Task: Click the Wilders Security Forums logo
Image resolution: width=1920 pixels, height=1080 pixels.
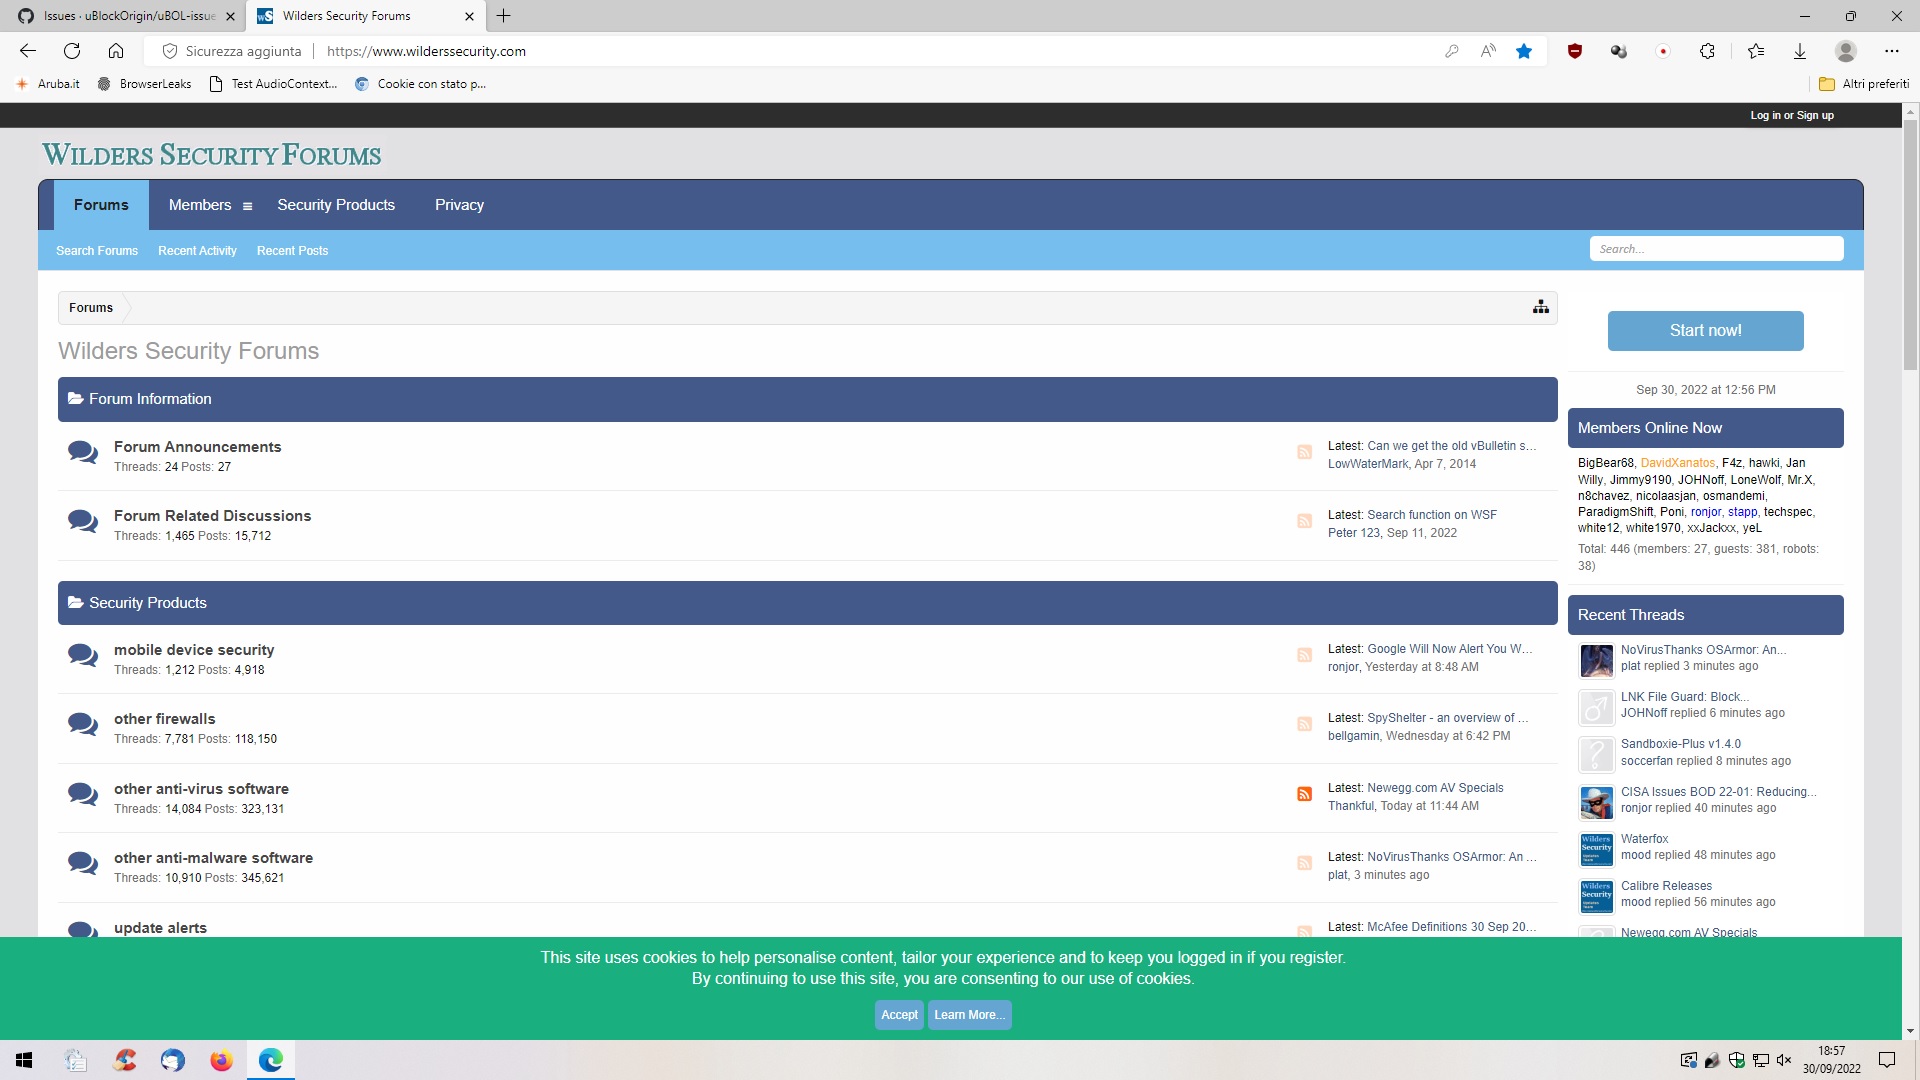Action: (211, 155)
